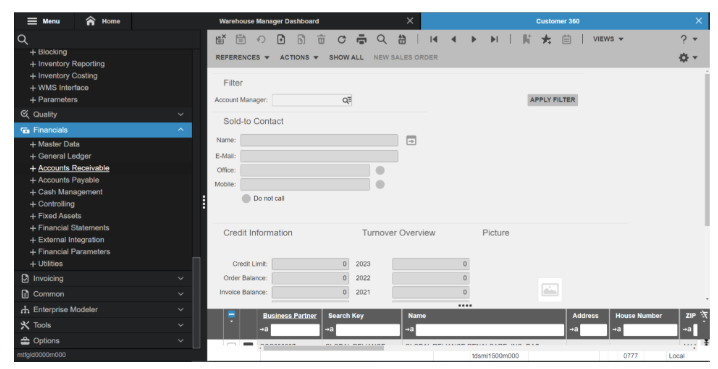The width and height of the screenshot is (718, 369).
Task: Open Accounts Receivable in the menu tree
Action: tap(74, 168)
